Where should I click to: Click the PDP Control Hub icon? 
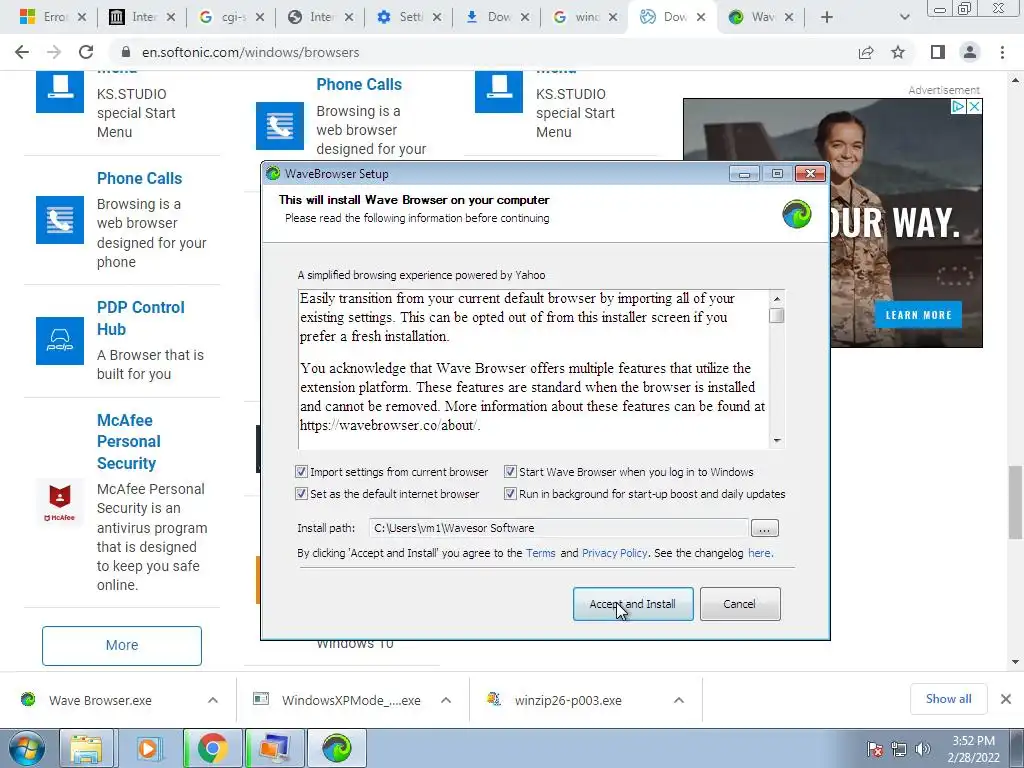pos(59,340)
